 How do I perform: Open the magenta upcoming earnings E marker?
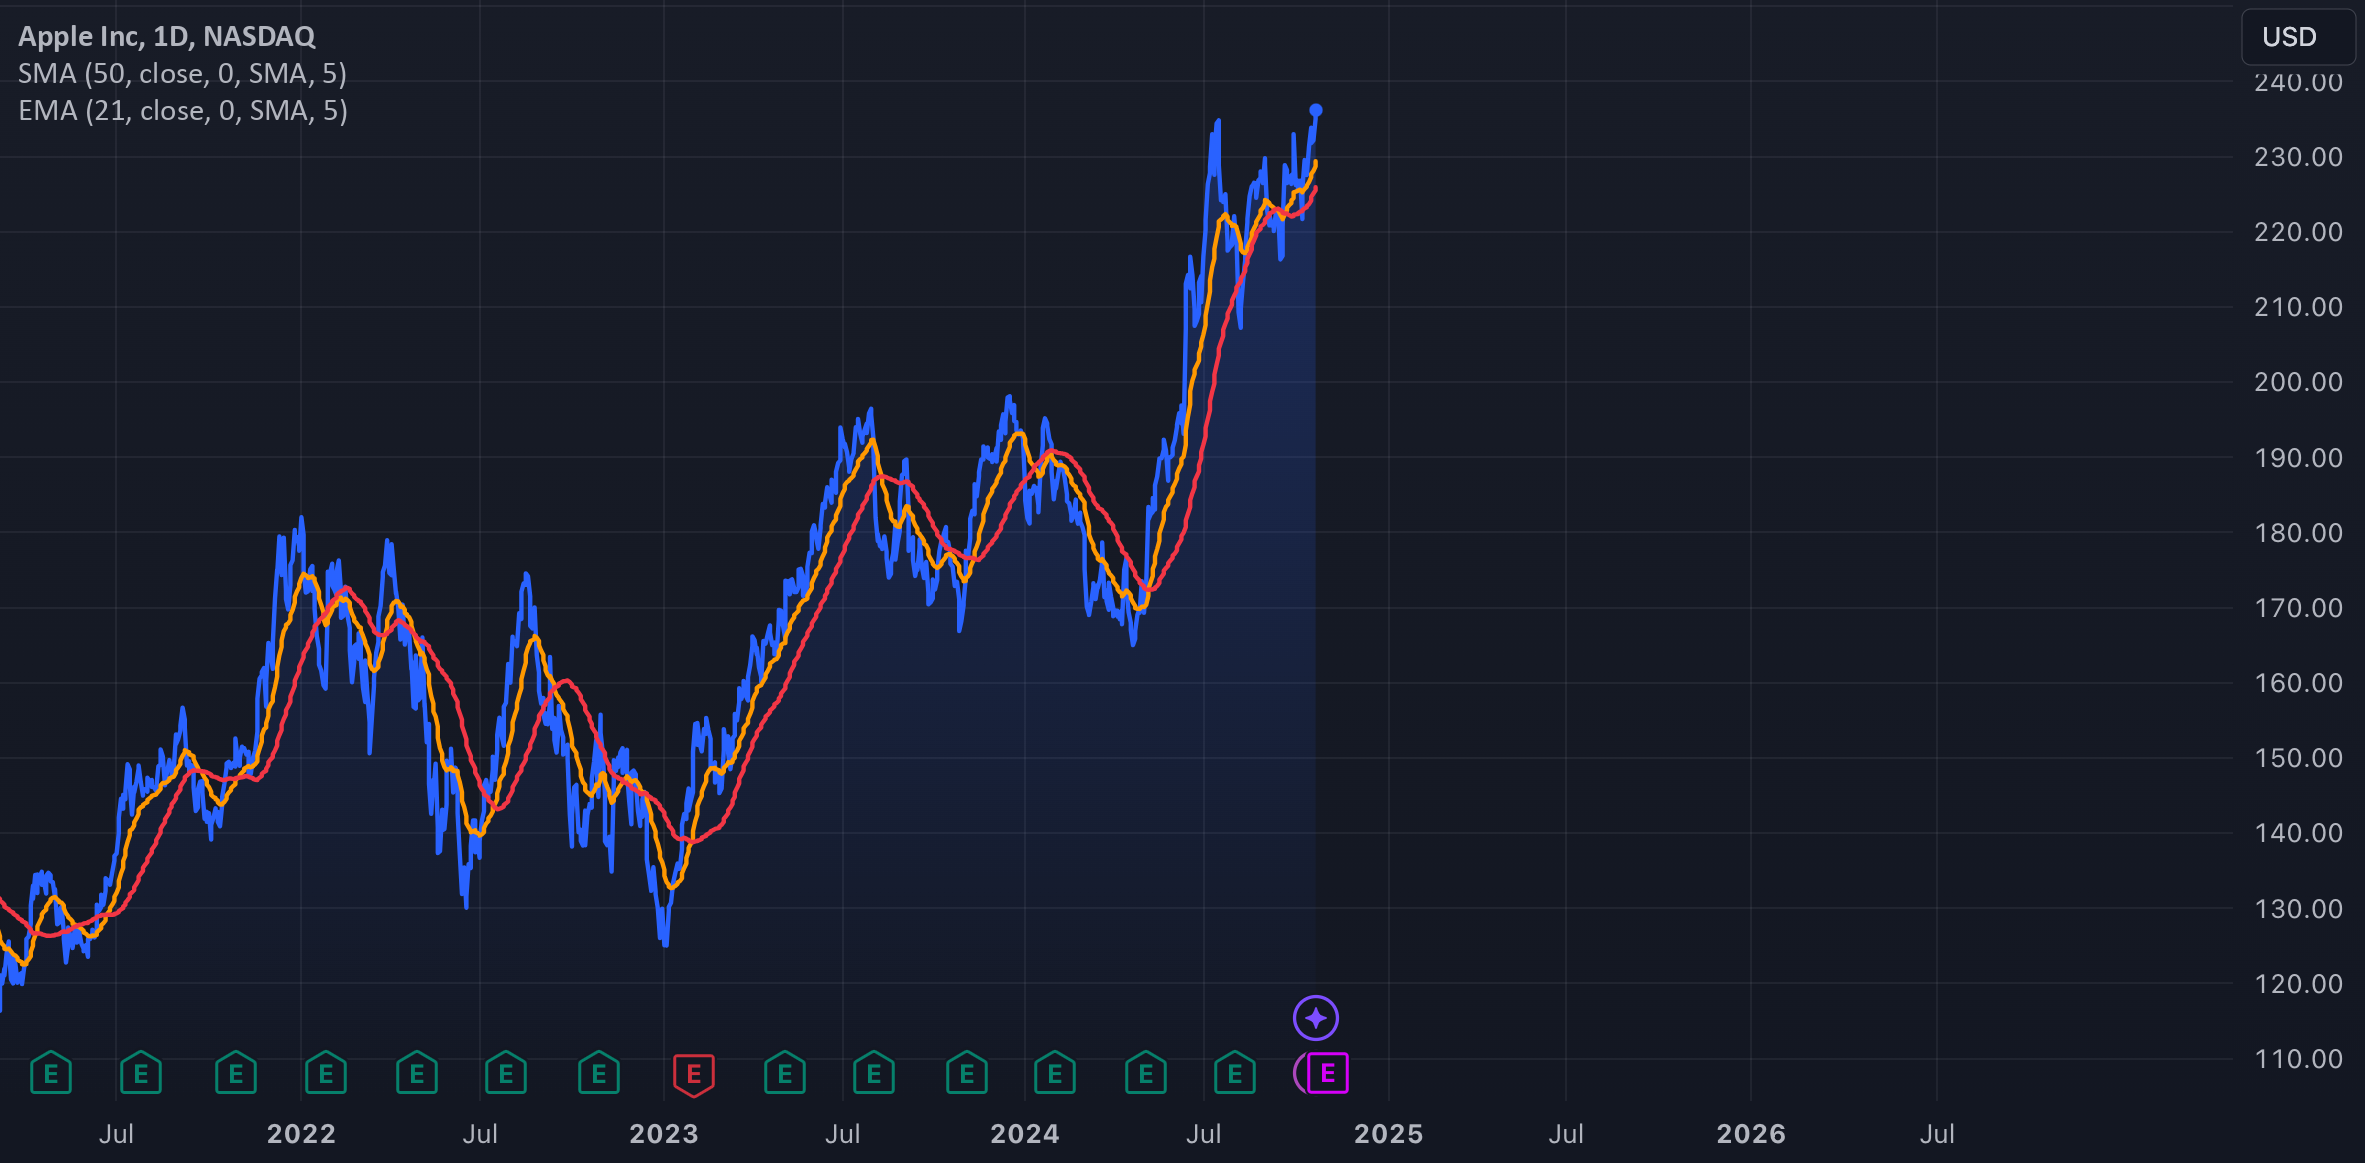(x=1328, y=1073)
